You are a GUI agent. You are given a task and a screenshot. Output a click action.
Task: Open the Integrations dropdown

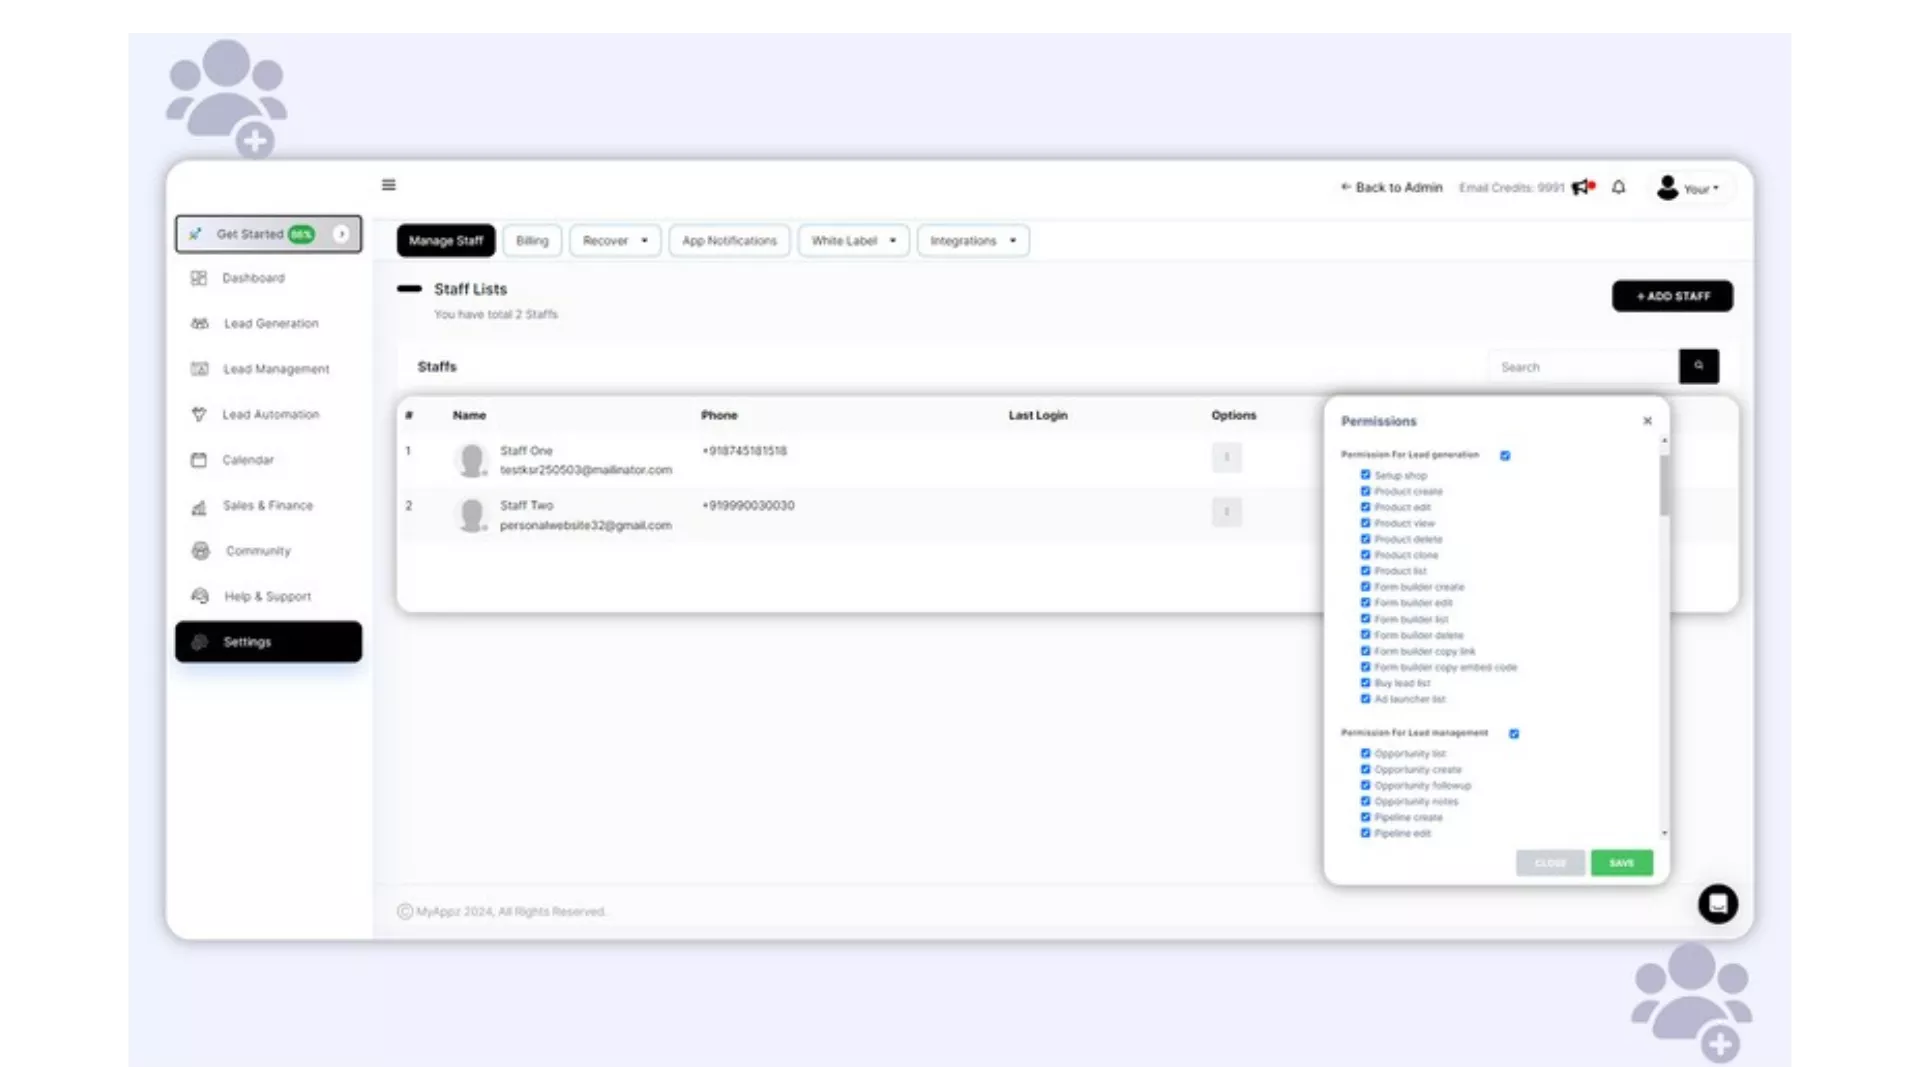[972, 241]
